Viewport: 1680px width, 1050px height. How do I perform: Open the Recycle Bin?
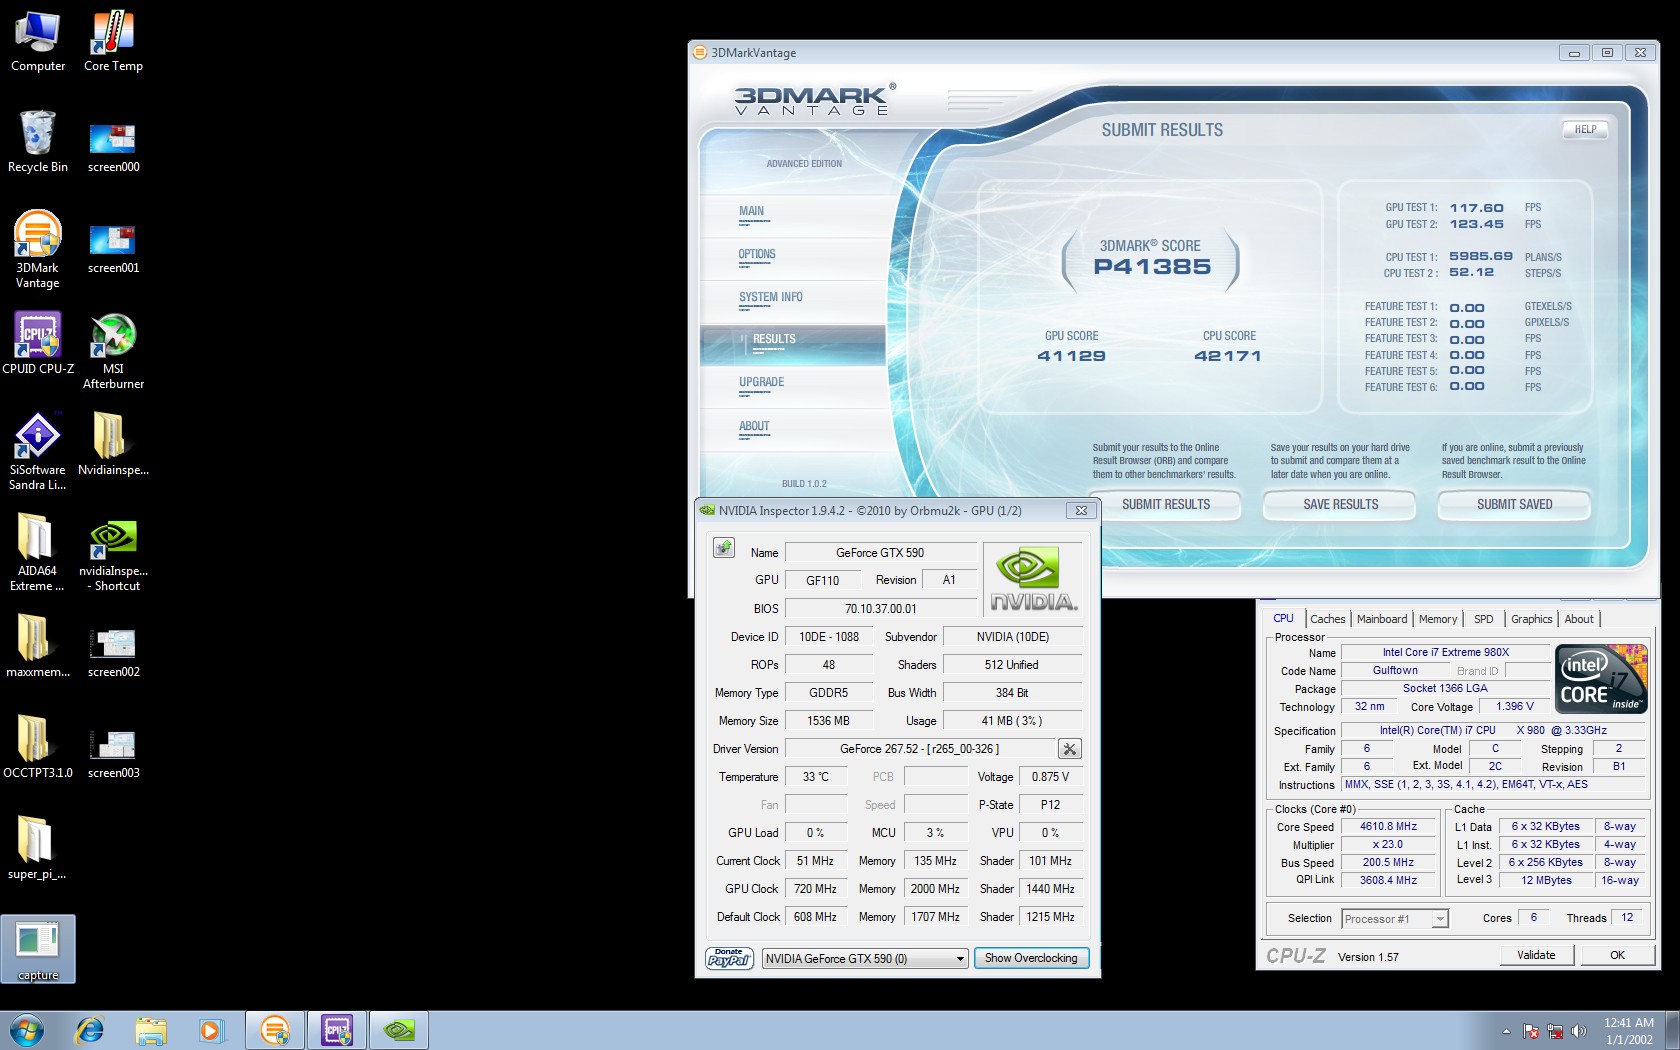pyautogui.click(x=38, y=142)
